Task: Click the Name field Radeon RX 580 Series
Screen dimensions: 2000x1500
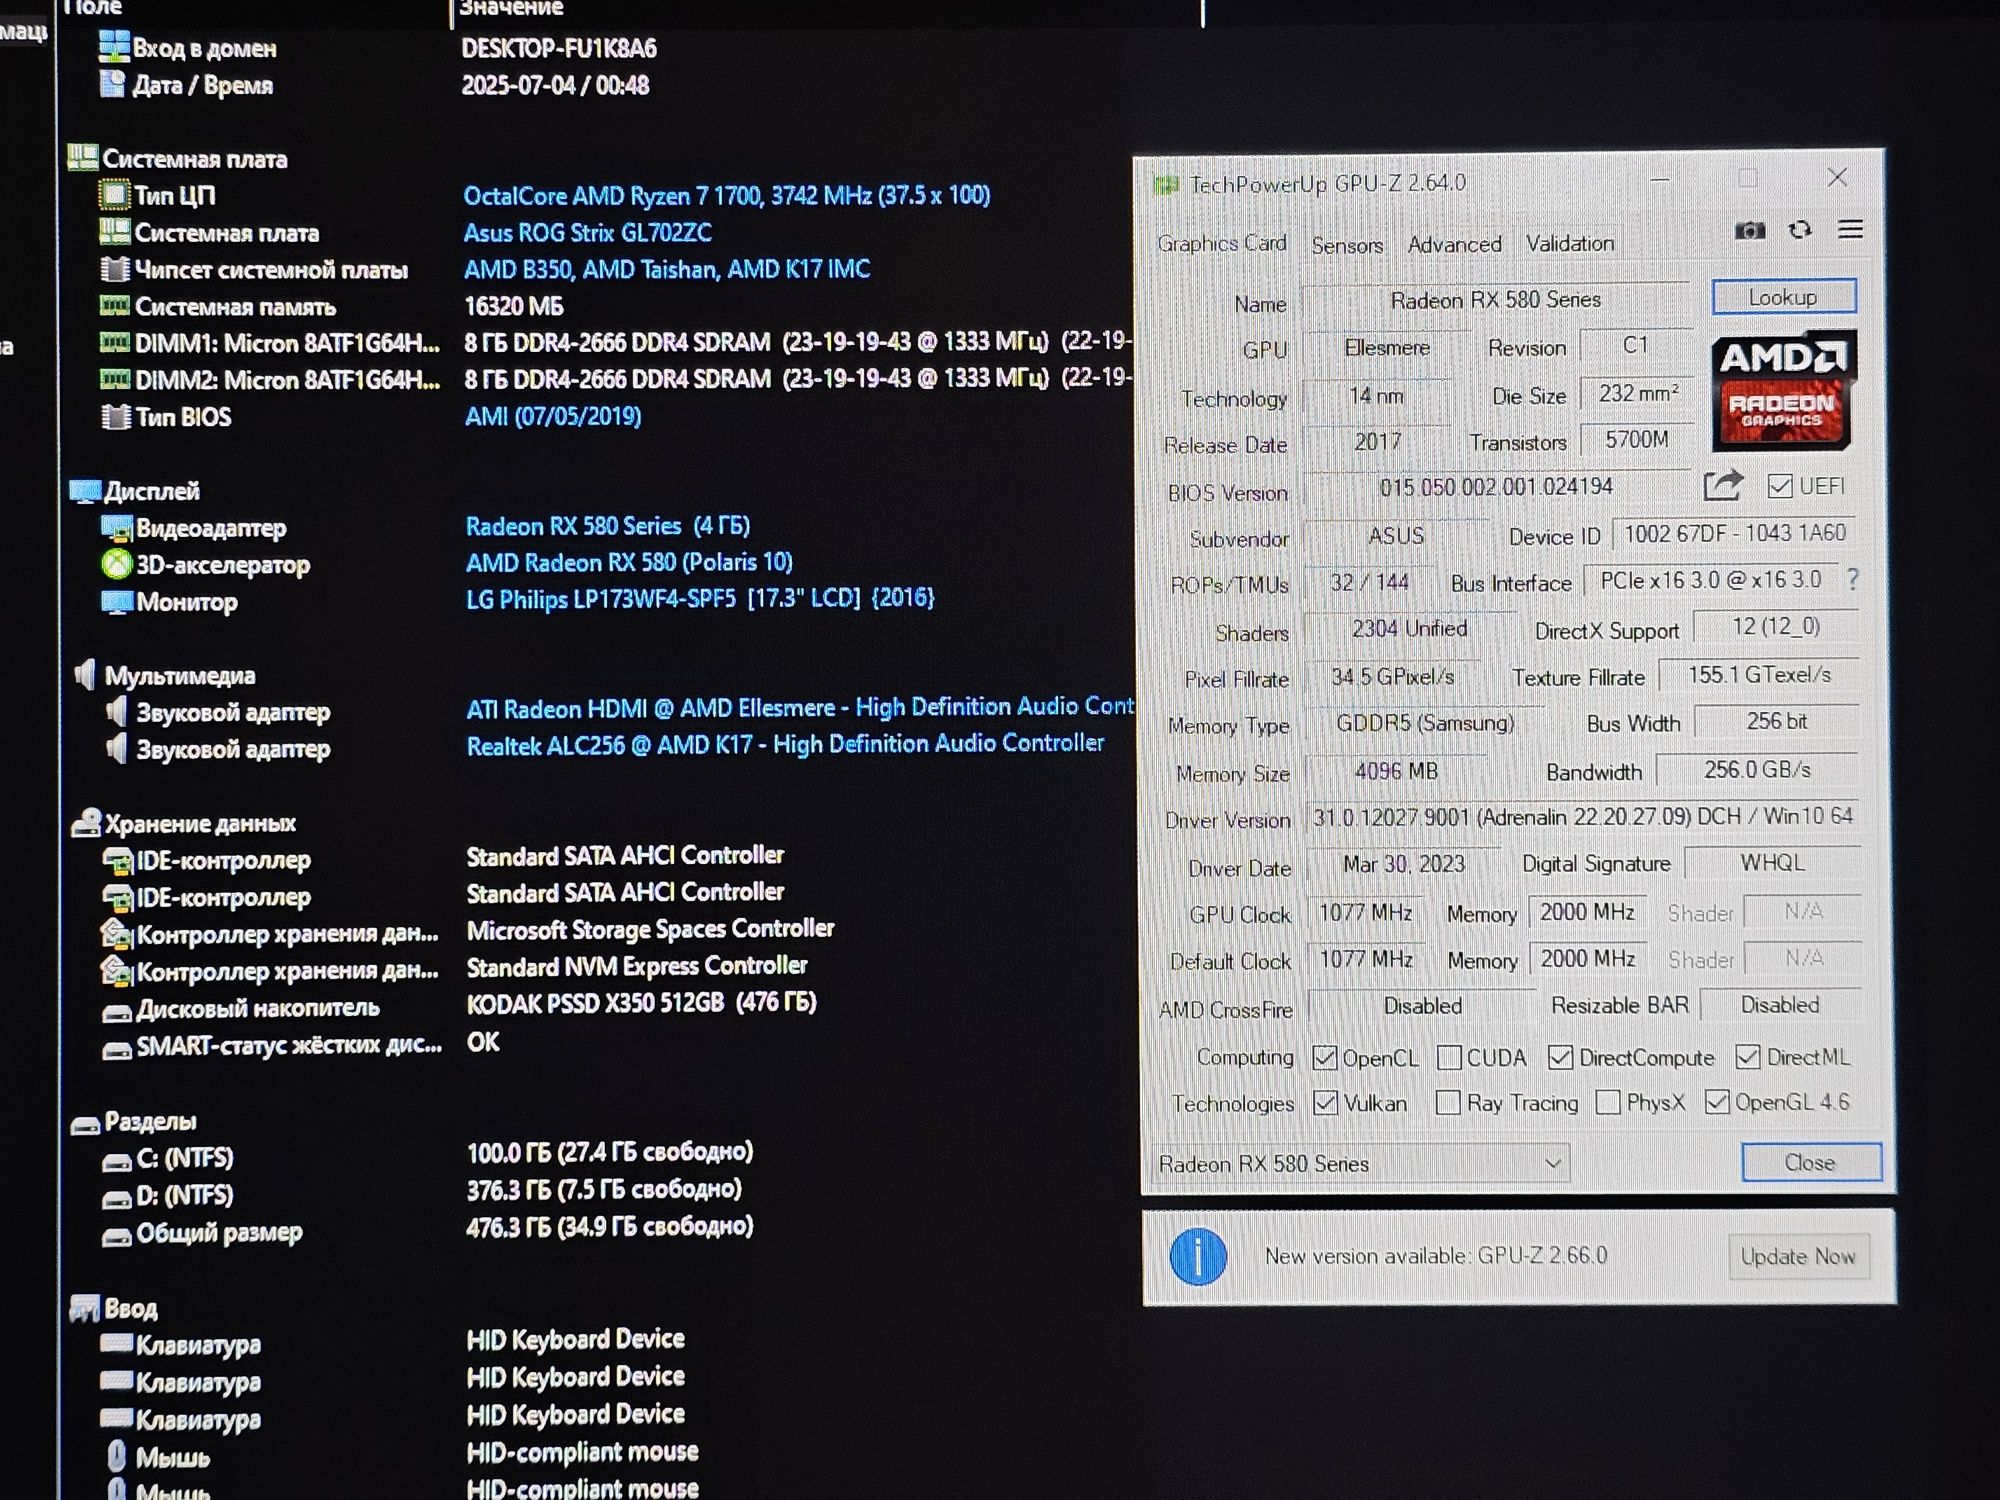Action: (1495, 299)
